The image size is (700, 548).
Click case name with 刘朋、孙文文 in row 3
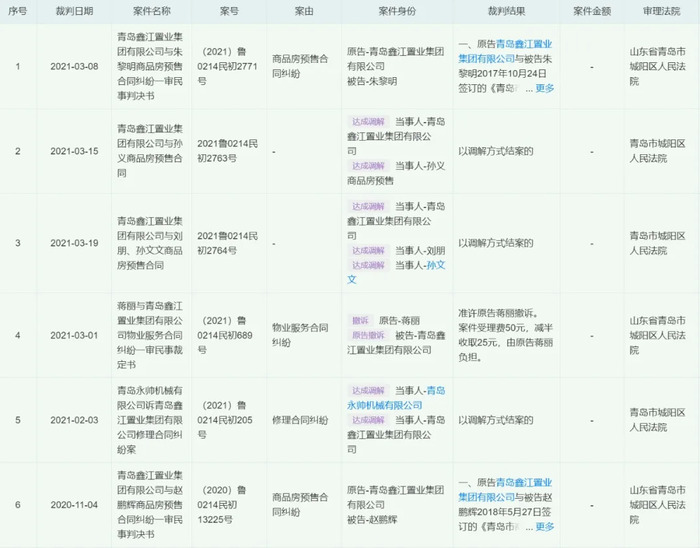point(150,243)
